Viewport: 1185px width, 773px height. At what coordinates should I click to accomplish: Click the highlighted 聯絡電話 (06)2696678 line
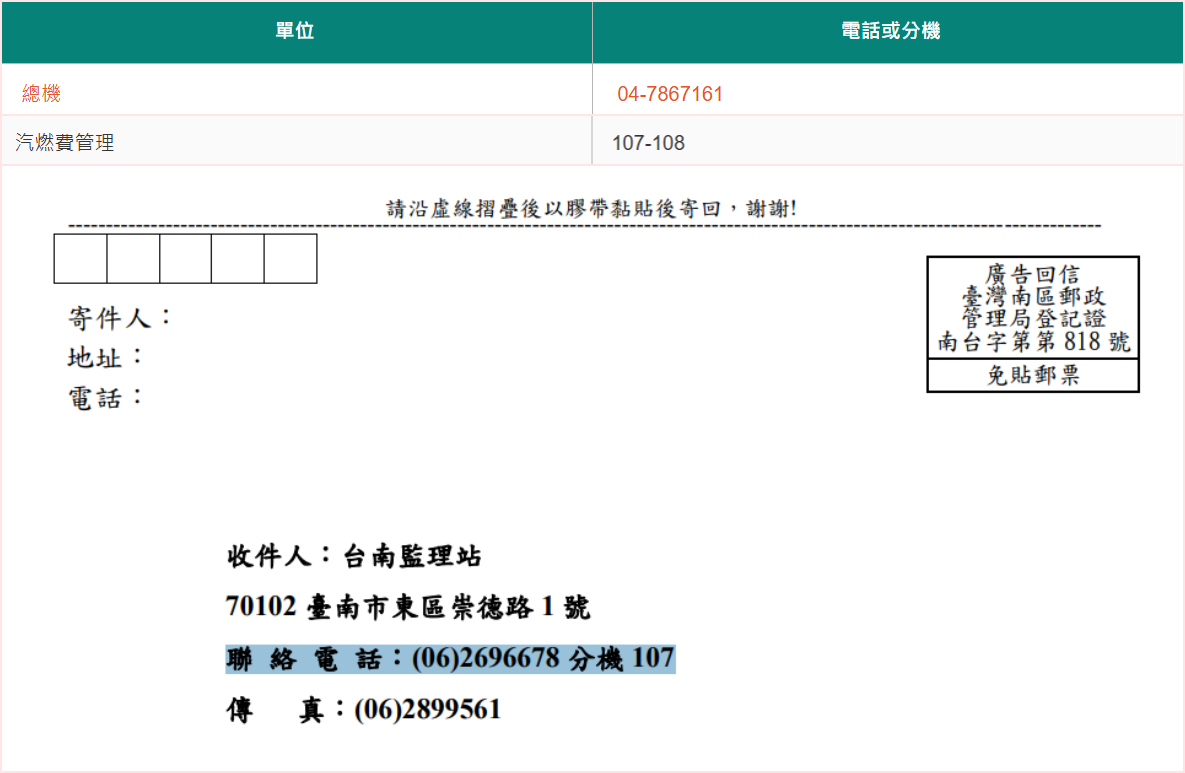450,659
